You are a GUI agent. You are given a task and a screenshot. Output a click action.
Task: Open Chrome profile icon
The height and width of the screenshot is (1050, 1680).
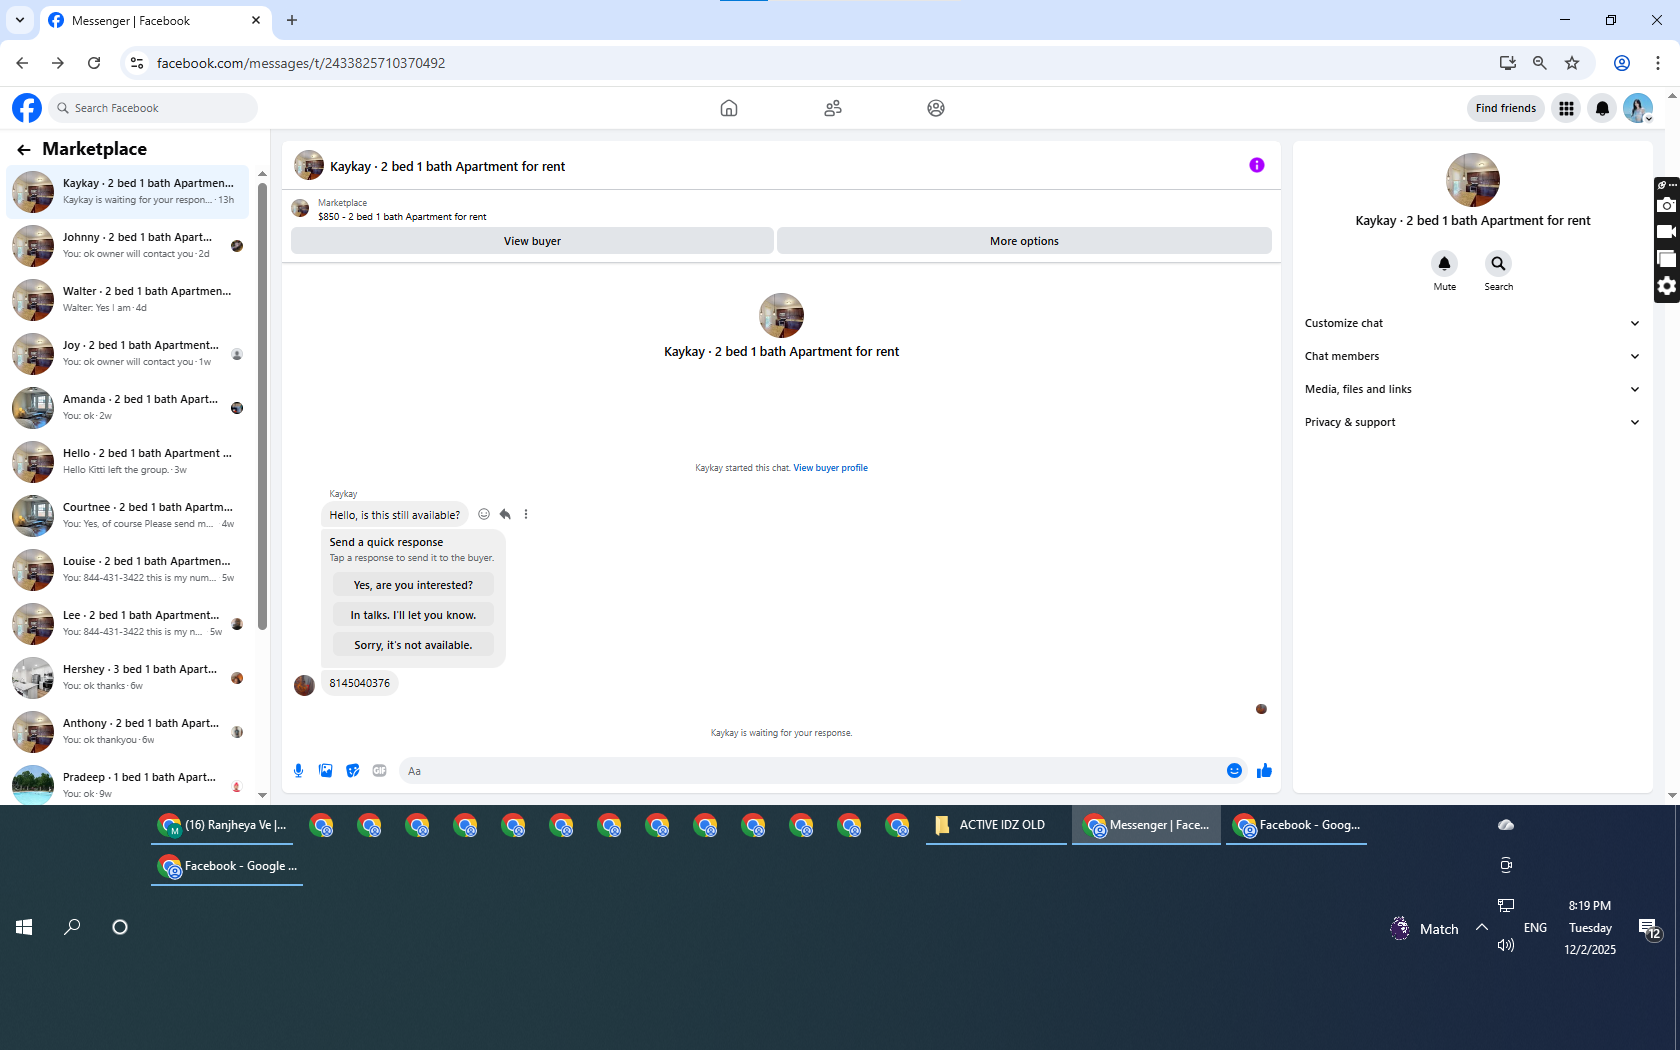click(1622, 63)
